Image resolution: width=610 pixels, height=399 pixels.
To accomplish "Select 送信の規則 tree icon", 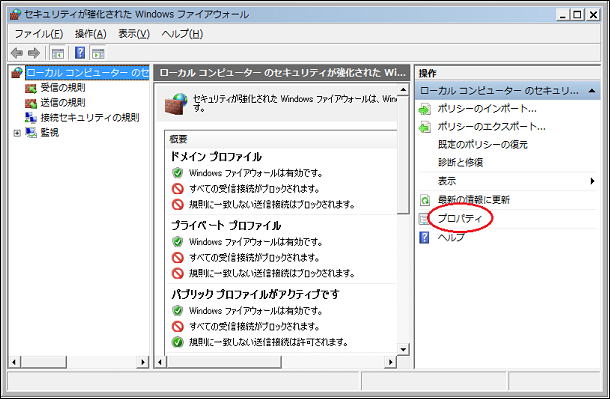I will point(31,103).
